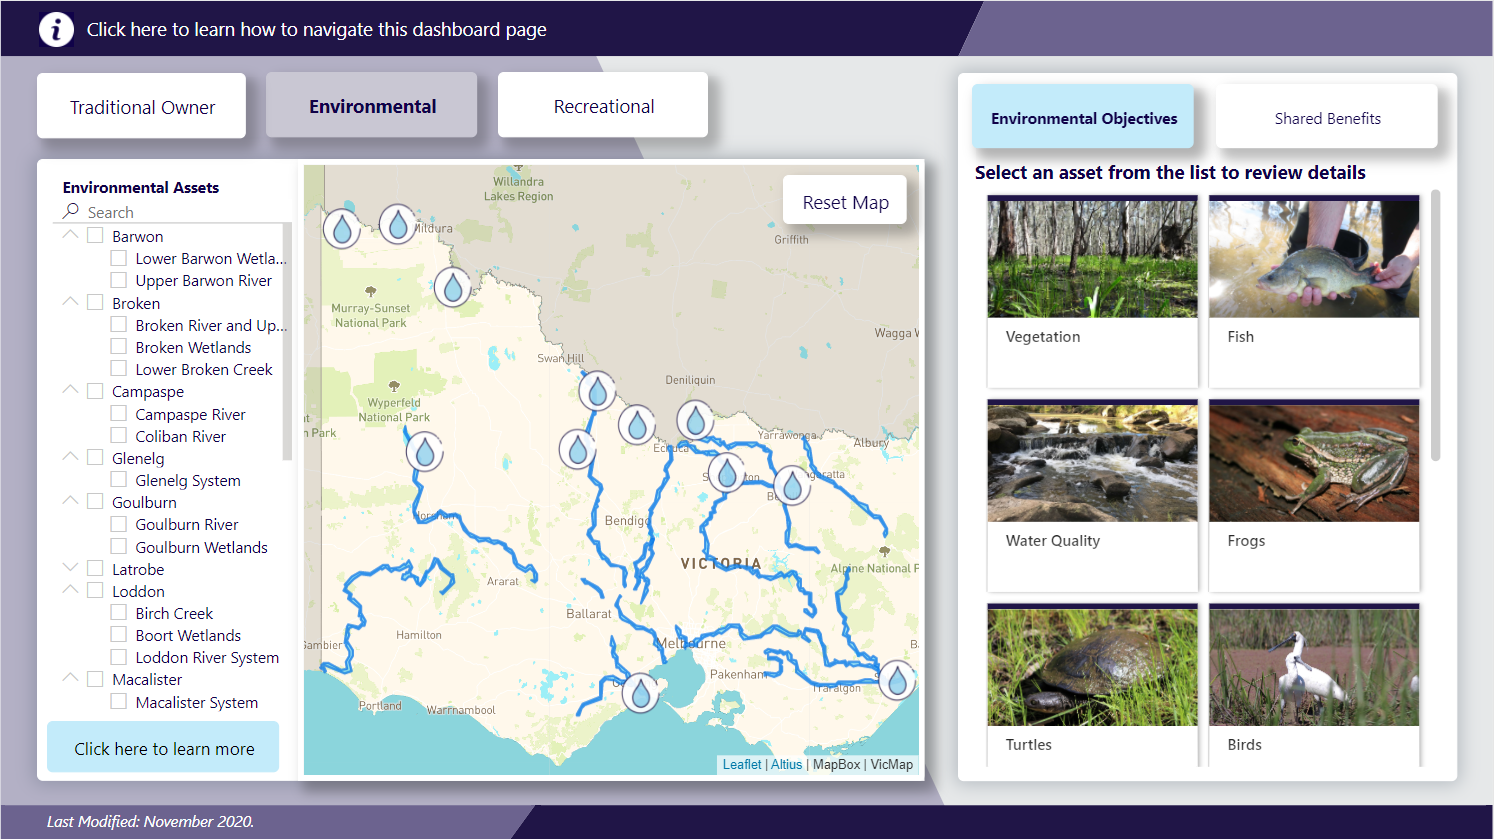
Task: Open the Fish objective card
Action: pos(1314,291)
